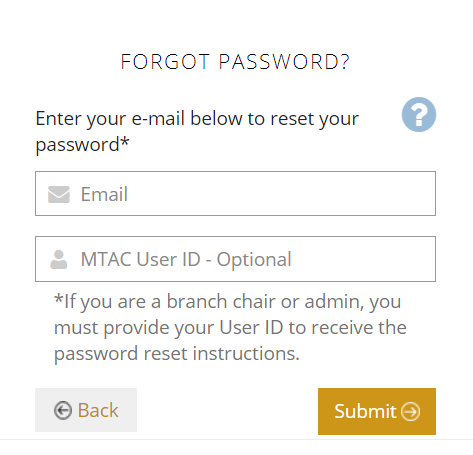
Task: Go back using the Back button
Action: (86, 410)
